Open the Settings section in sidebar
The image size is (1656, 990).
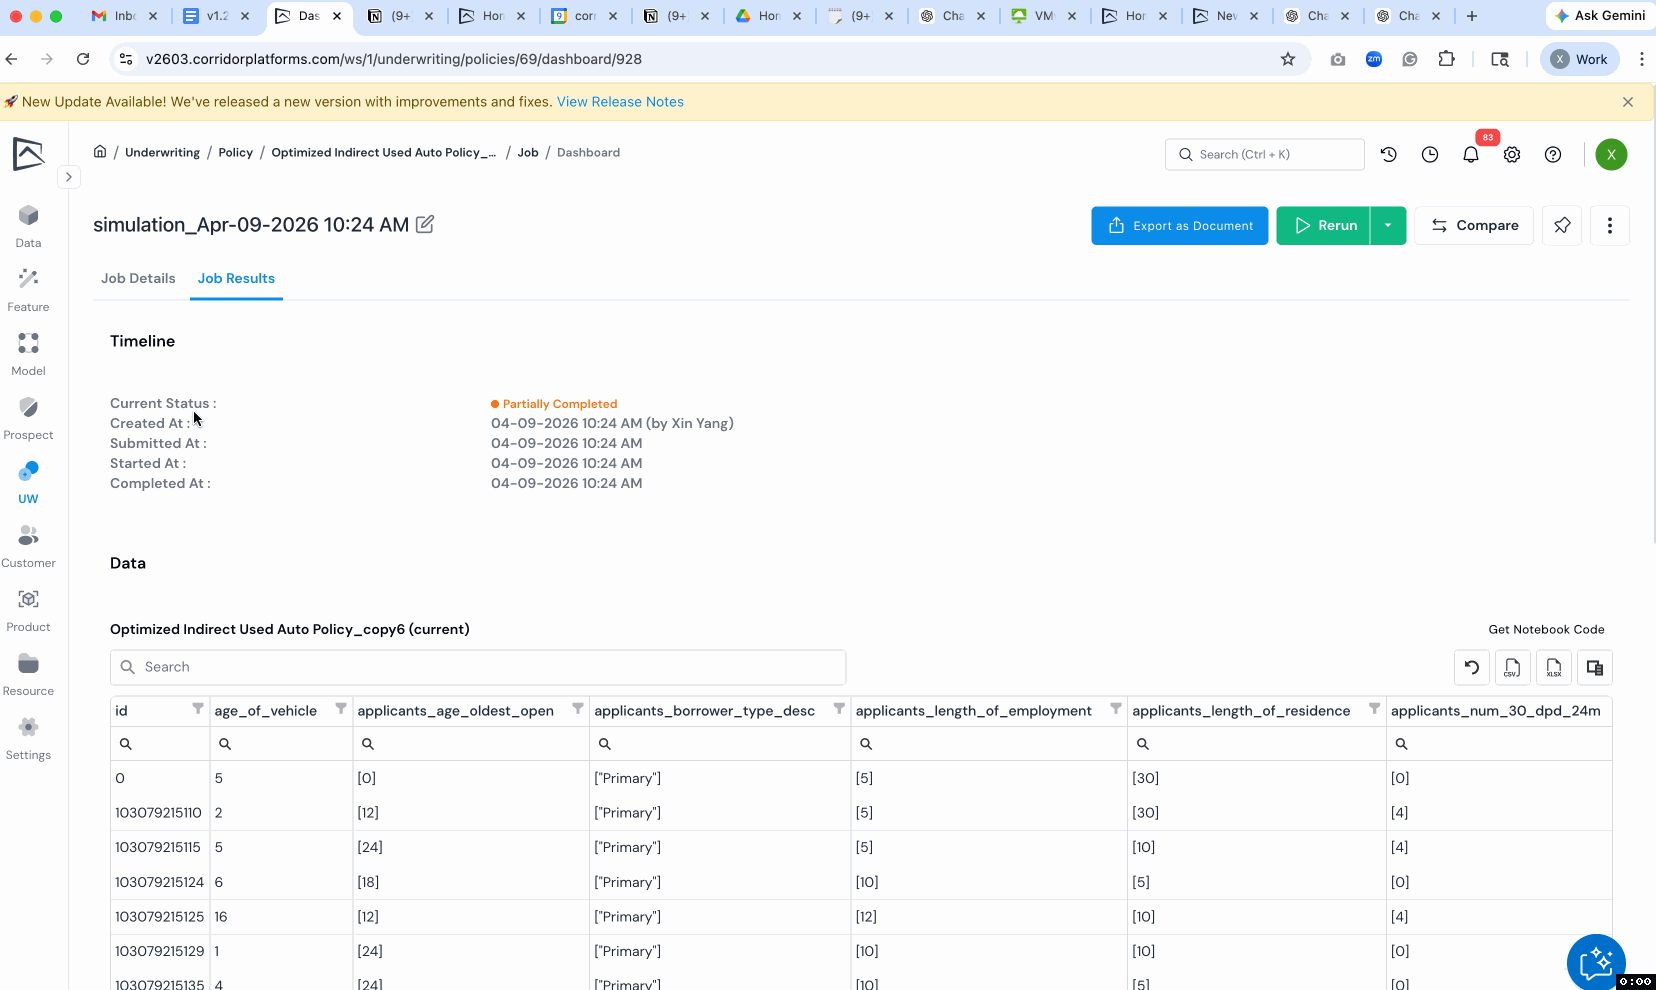28,739
